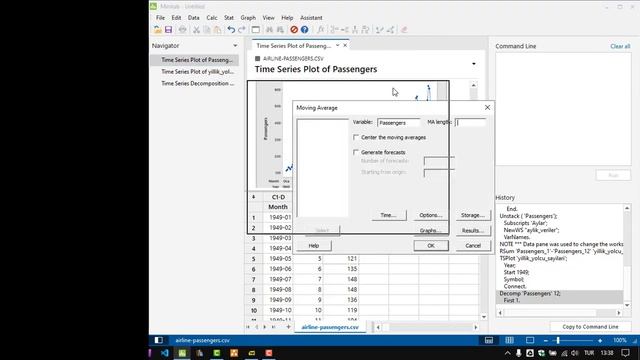Click the Command Line text area
This screenshot has width=640, height=360.
(563, 109)
